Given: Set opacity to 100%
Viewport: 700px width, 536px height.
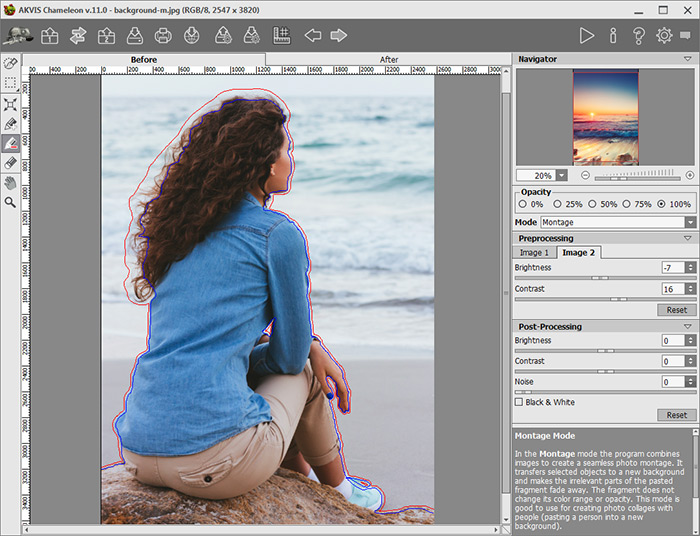Looking at the screenshot, I should [x=661, y=204].
